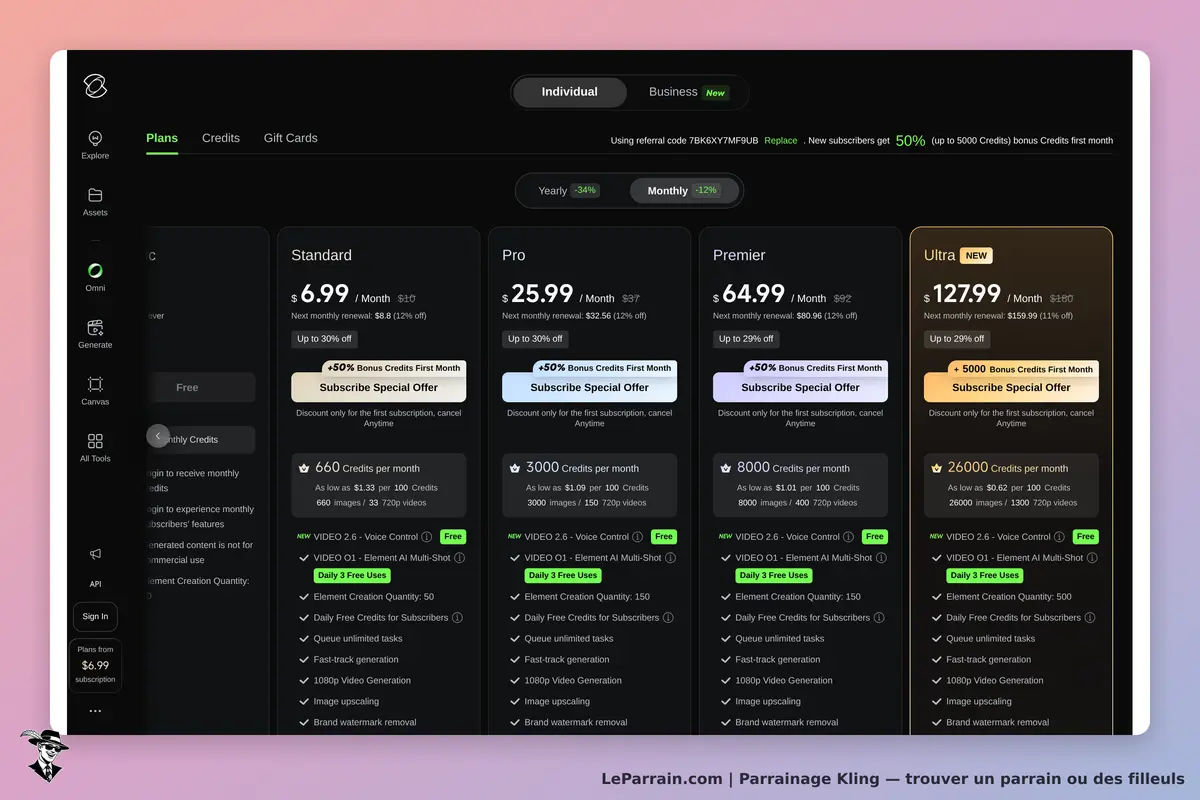Click info icon beside Voice Control in Premier plan
The height and width of the screenshot is (800, 1200).
(x=849, y=537)
